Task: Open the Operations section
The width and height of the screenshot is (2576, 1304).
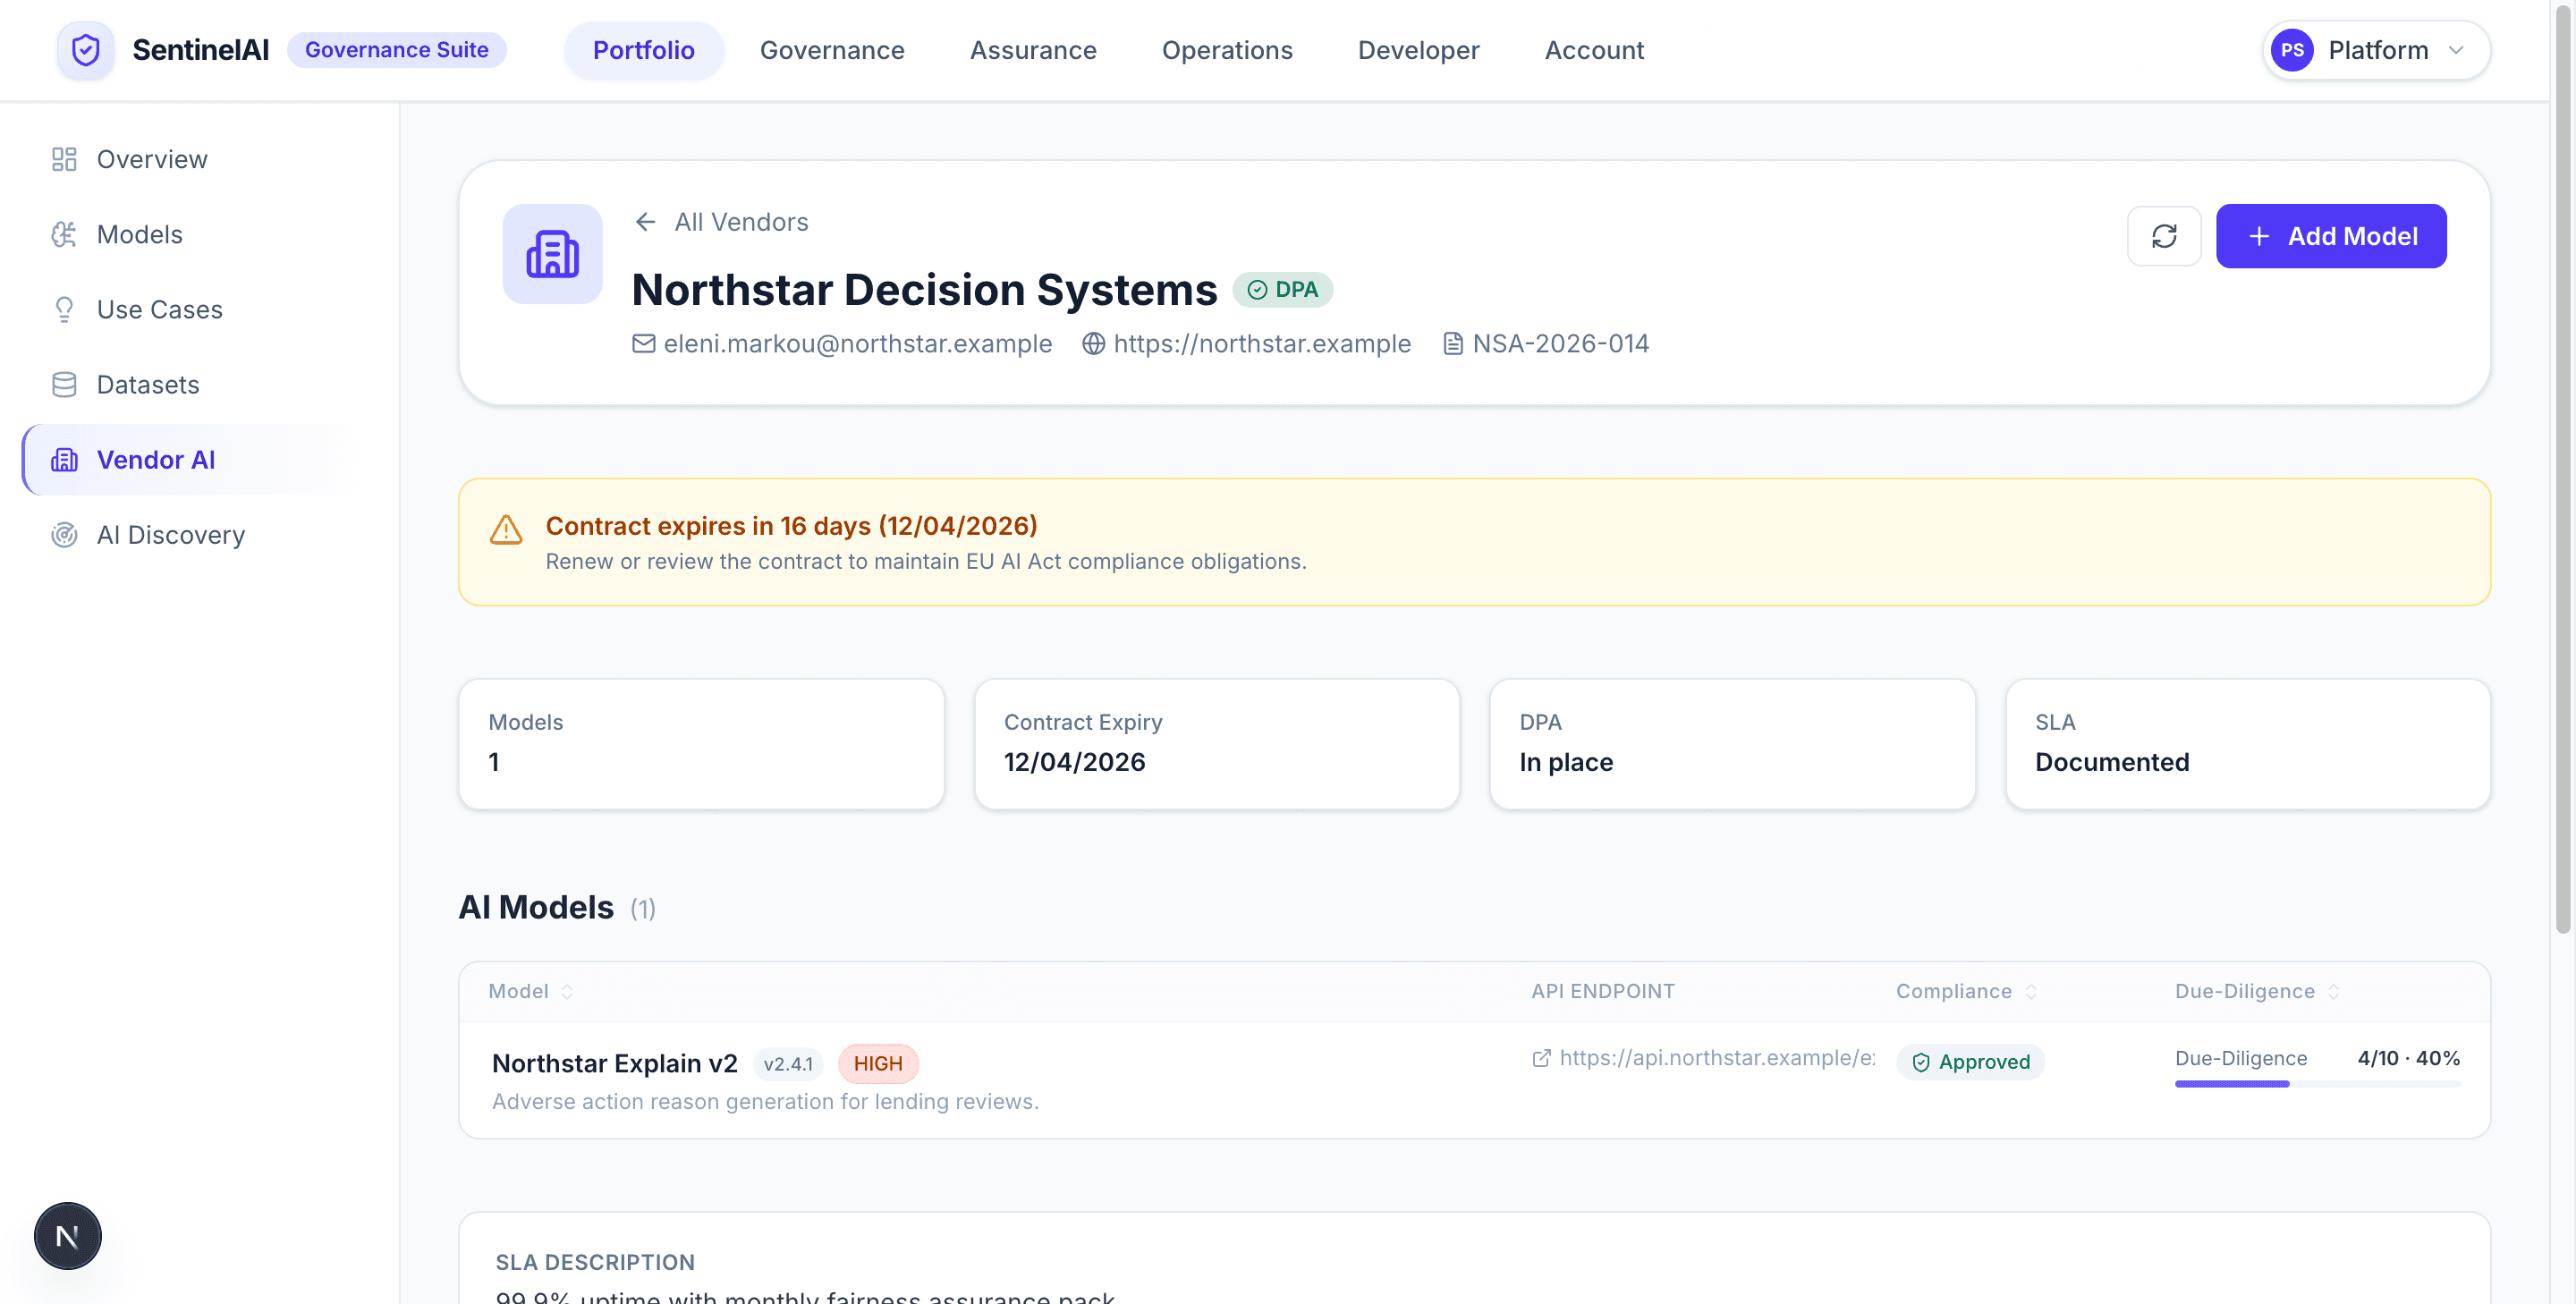Action: (1227, 49)
